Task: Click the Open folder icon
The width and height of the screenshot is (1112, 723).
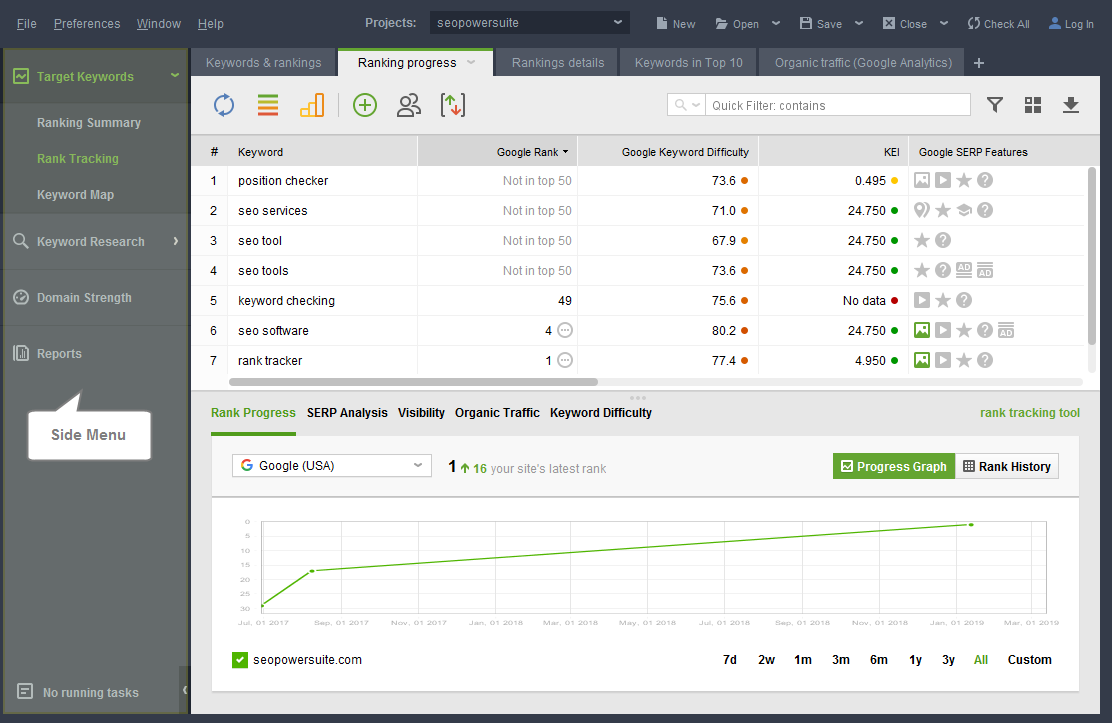Action: point(722,23)
